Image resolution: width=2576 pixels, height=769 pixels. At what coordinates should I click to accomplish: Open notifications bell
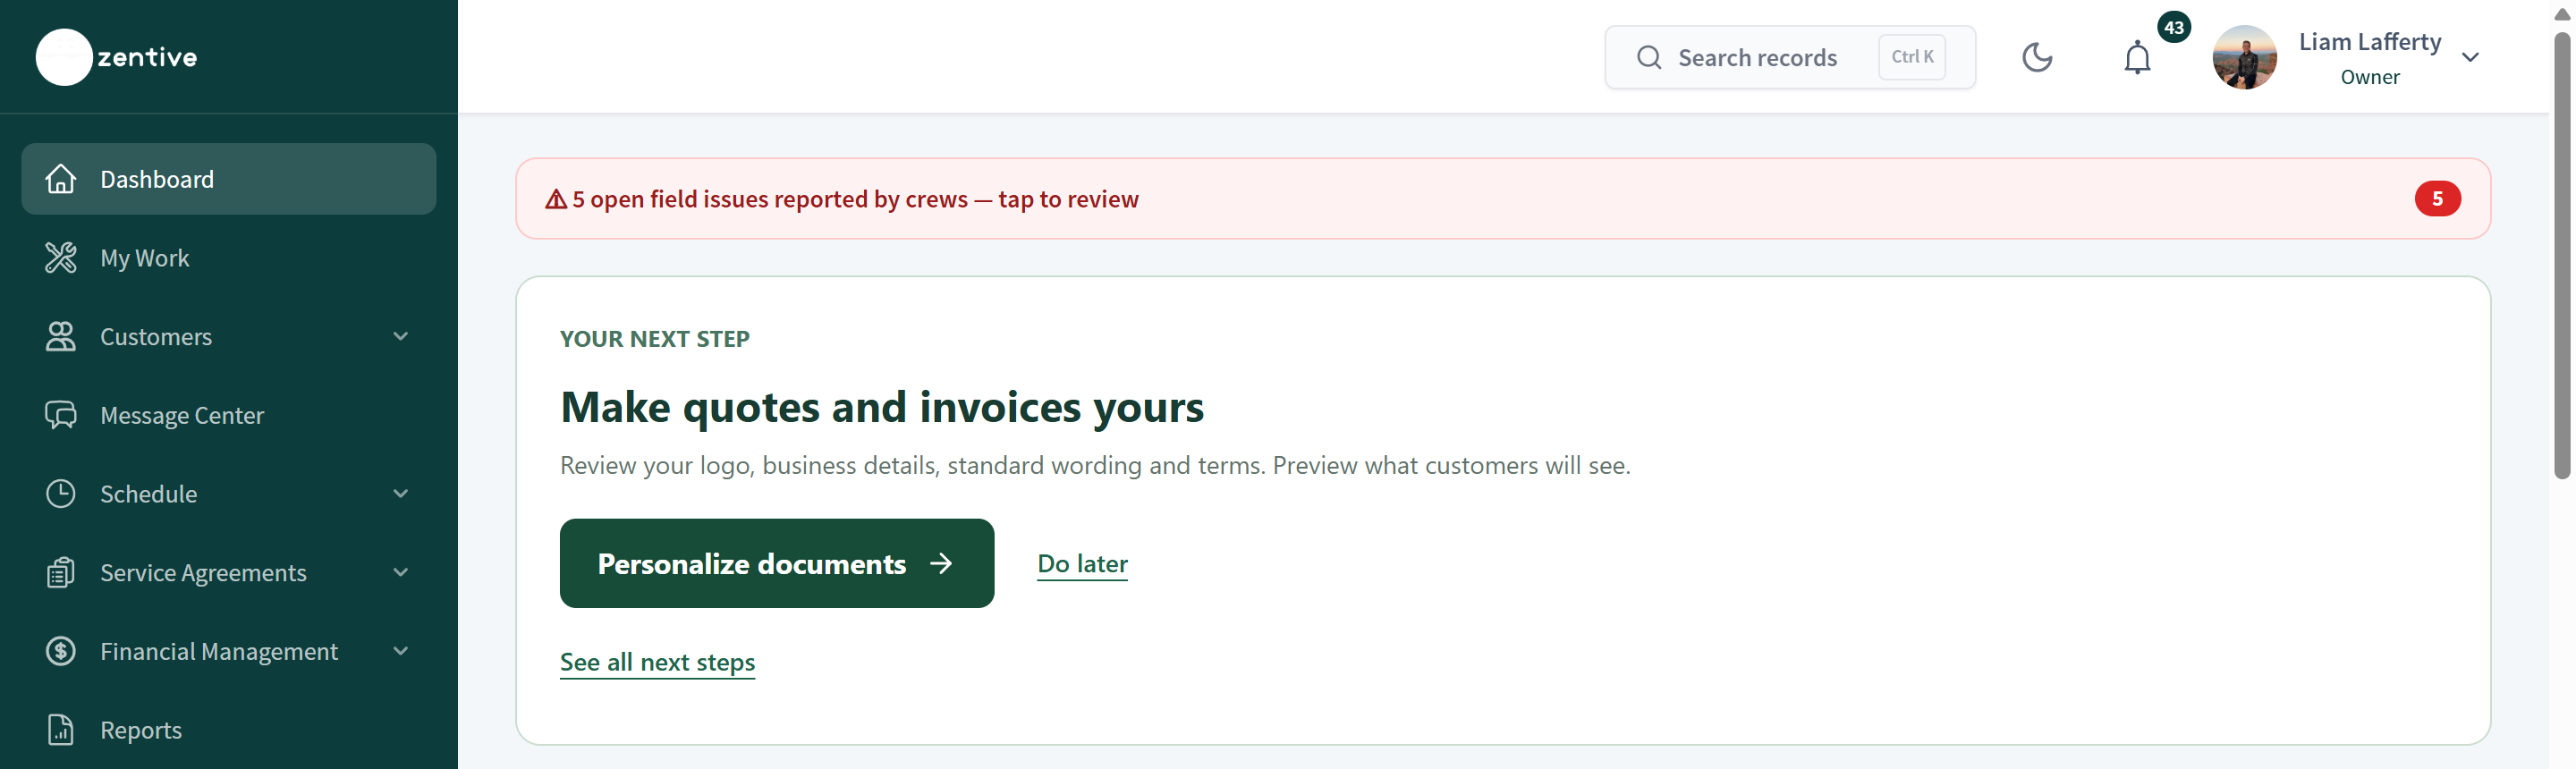tap(2137, 58)
